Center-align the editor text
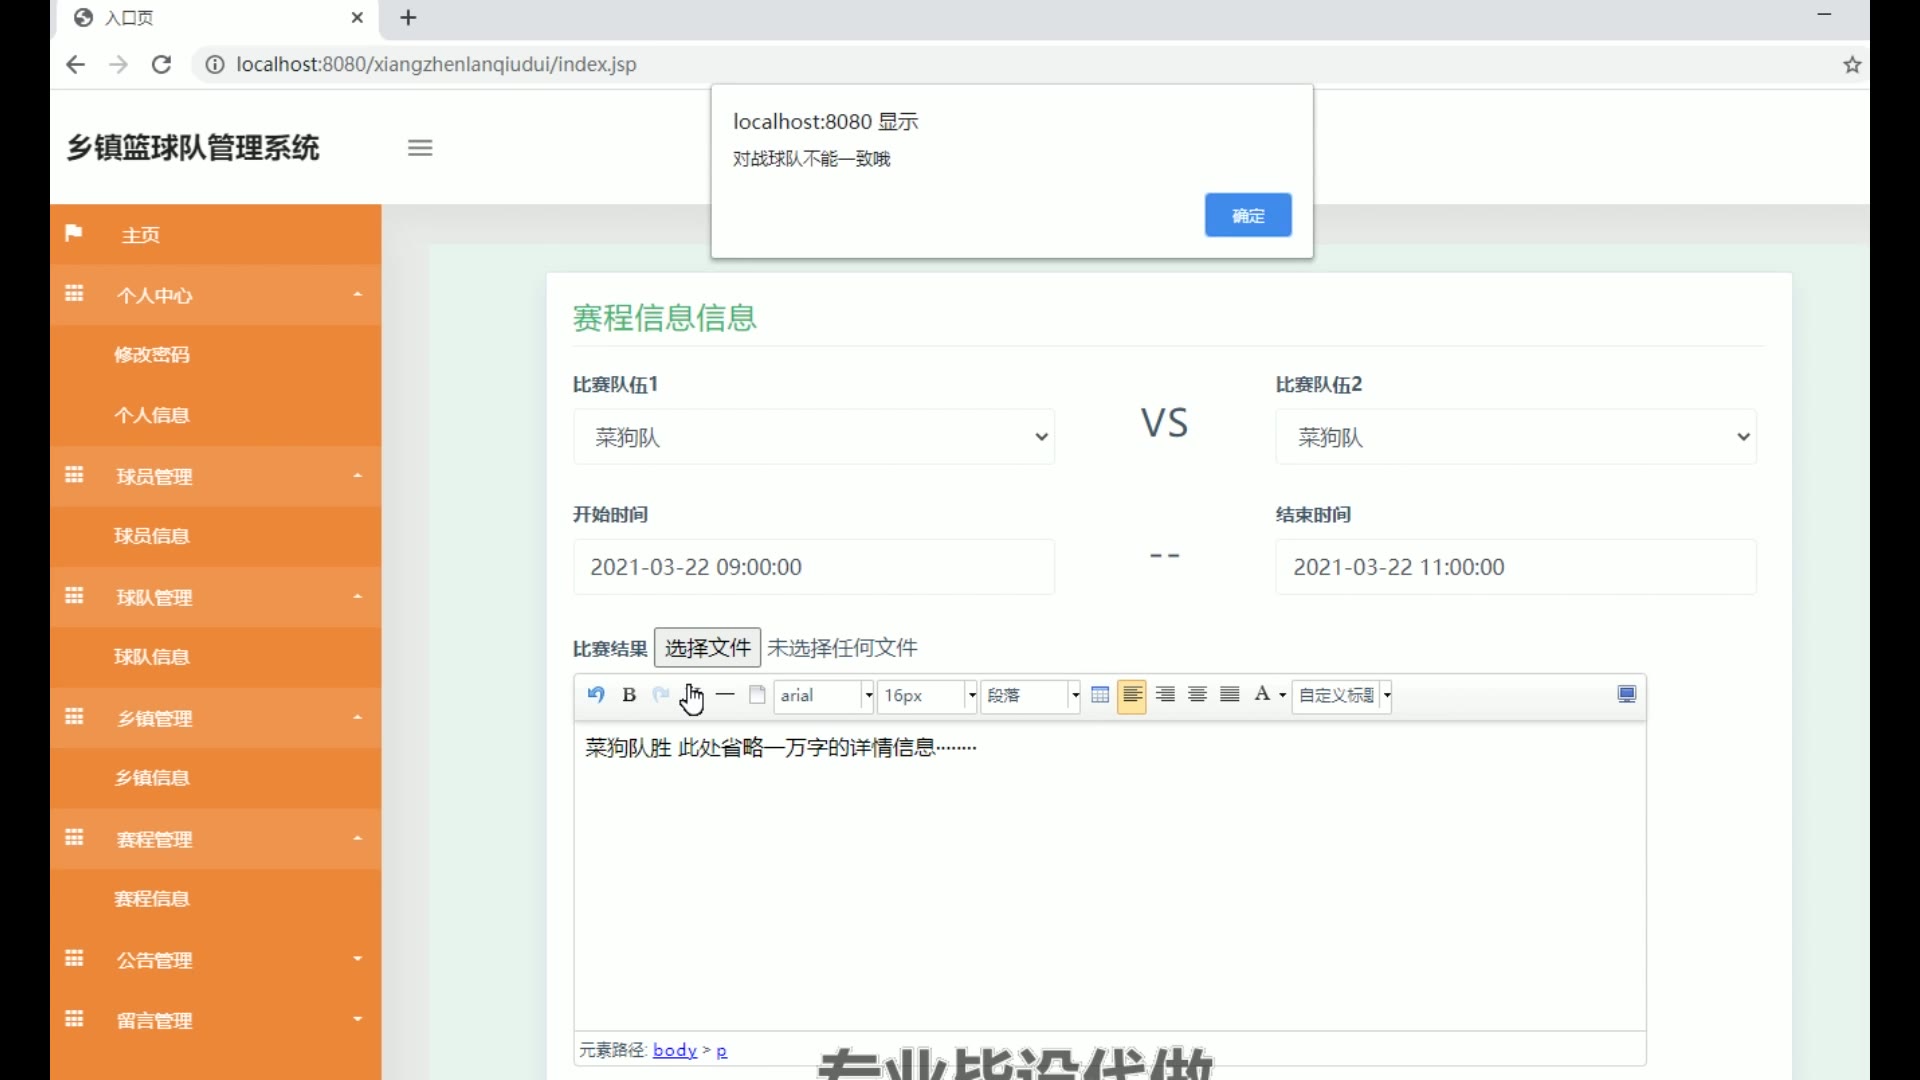This screenshot has width=1920, height=1080. pos(1197,695)
